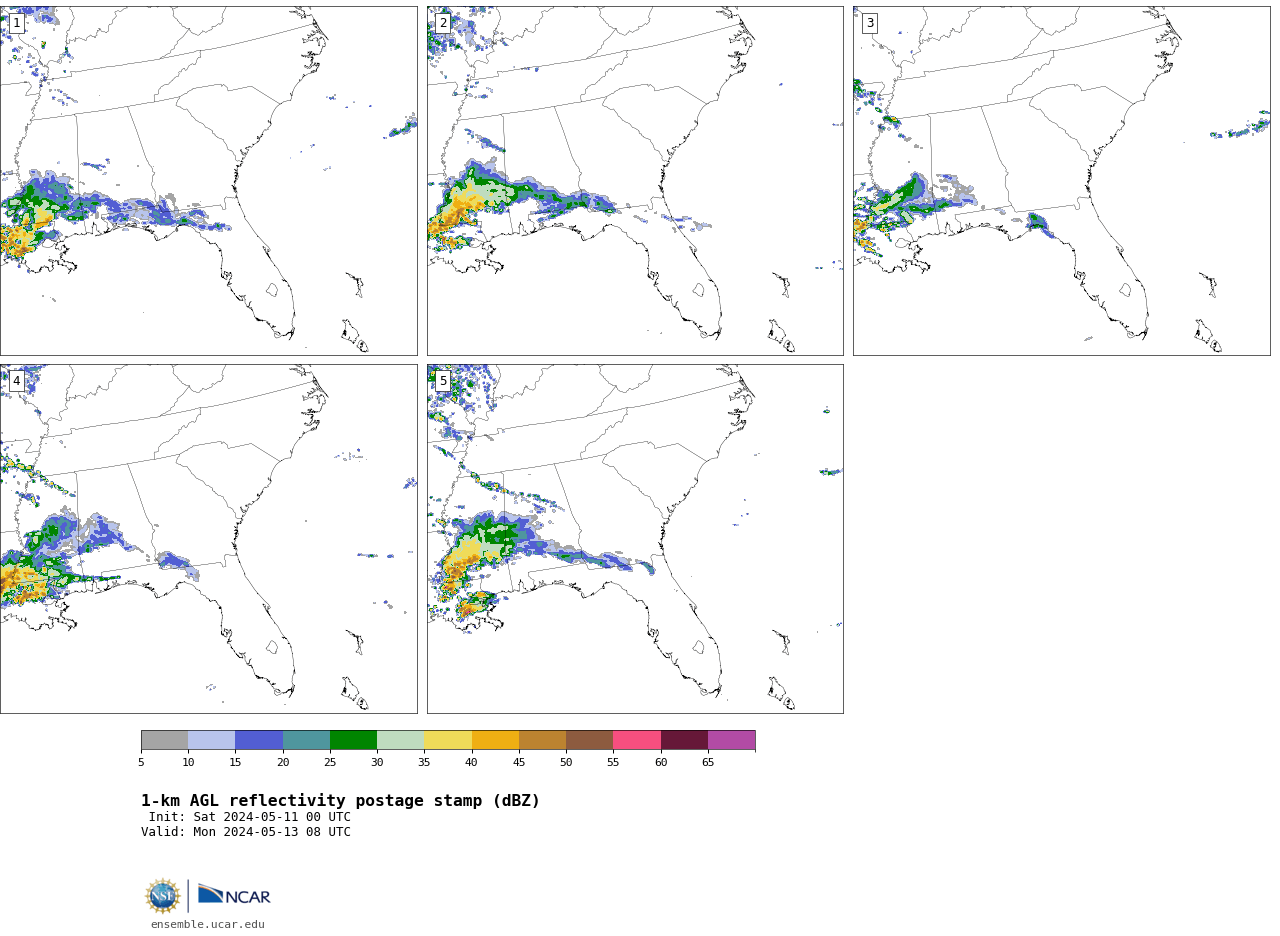Viewport: 1280px width, 936px height.
Task: Click the tan-brown 45-50 dBZ swatch
Action: coord(542,740)
